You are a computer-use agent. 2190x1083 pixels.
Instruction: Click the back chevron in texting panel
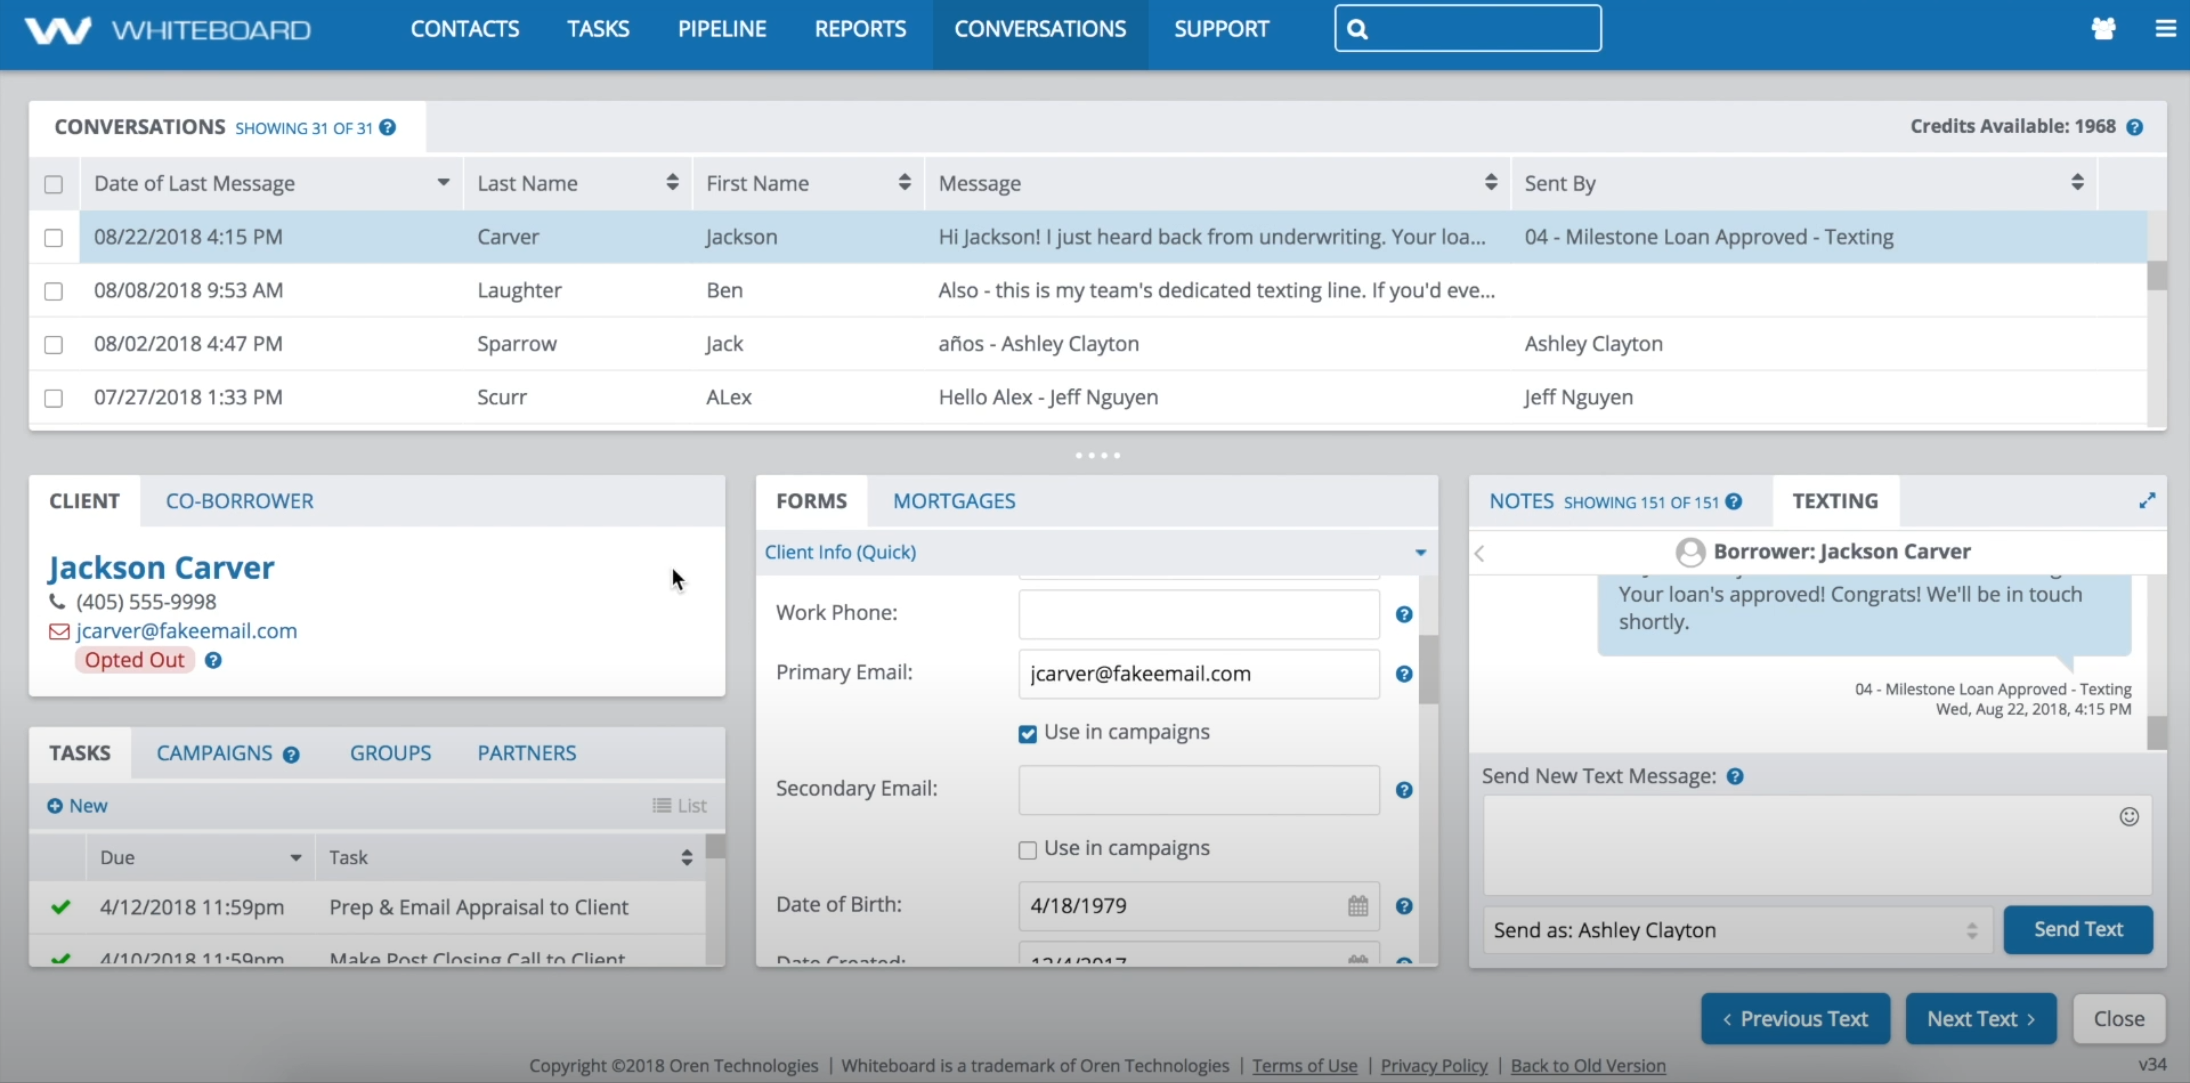tap(1480, 553)
